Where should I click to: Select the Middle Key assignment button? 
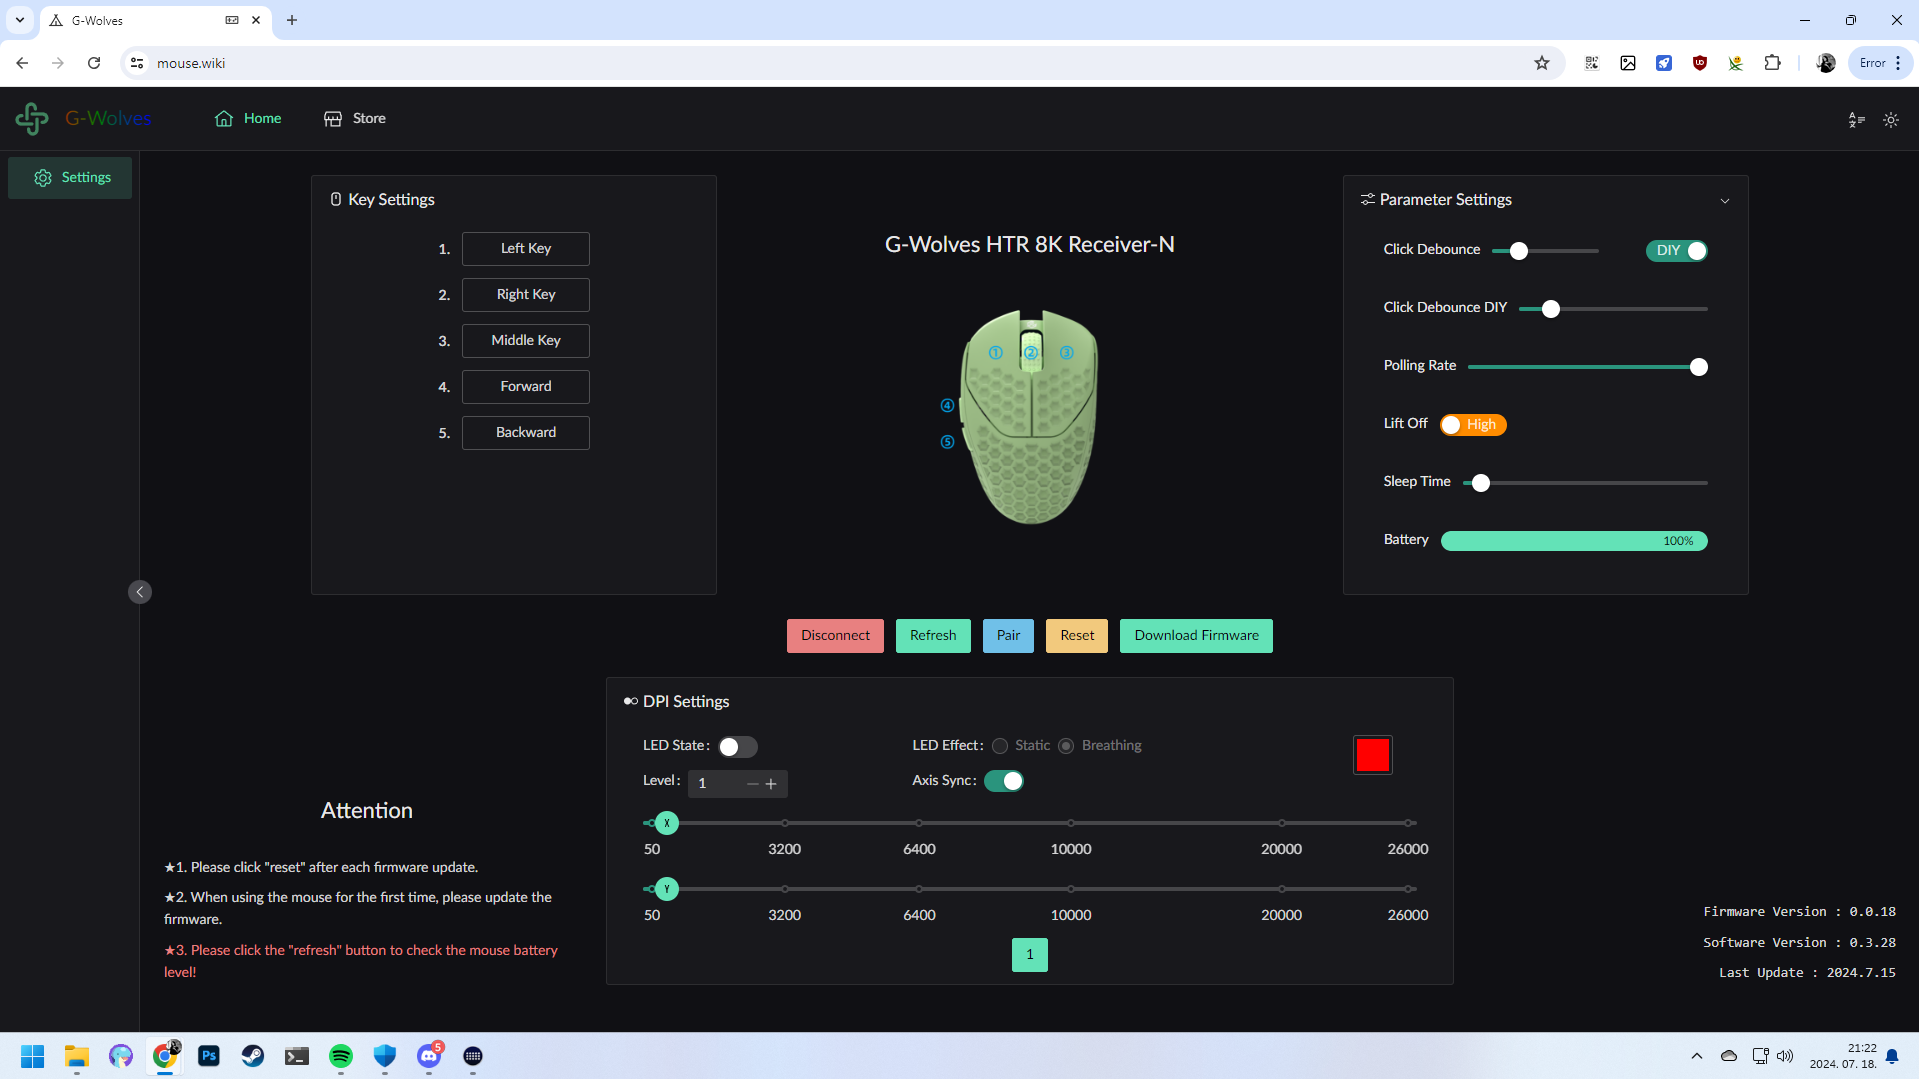coord(526,341)
